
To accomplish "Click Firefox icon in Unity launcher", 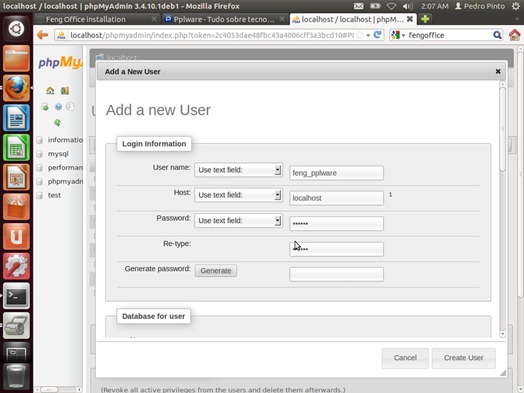I will [x=16, y=88].
